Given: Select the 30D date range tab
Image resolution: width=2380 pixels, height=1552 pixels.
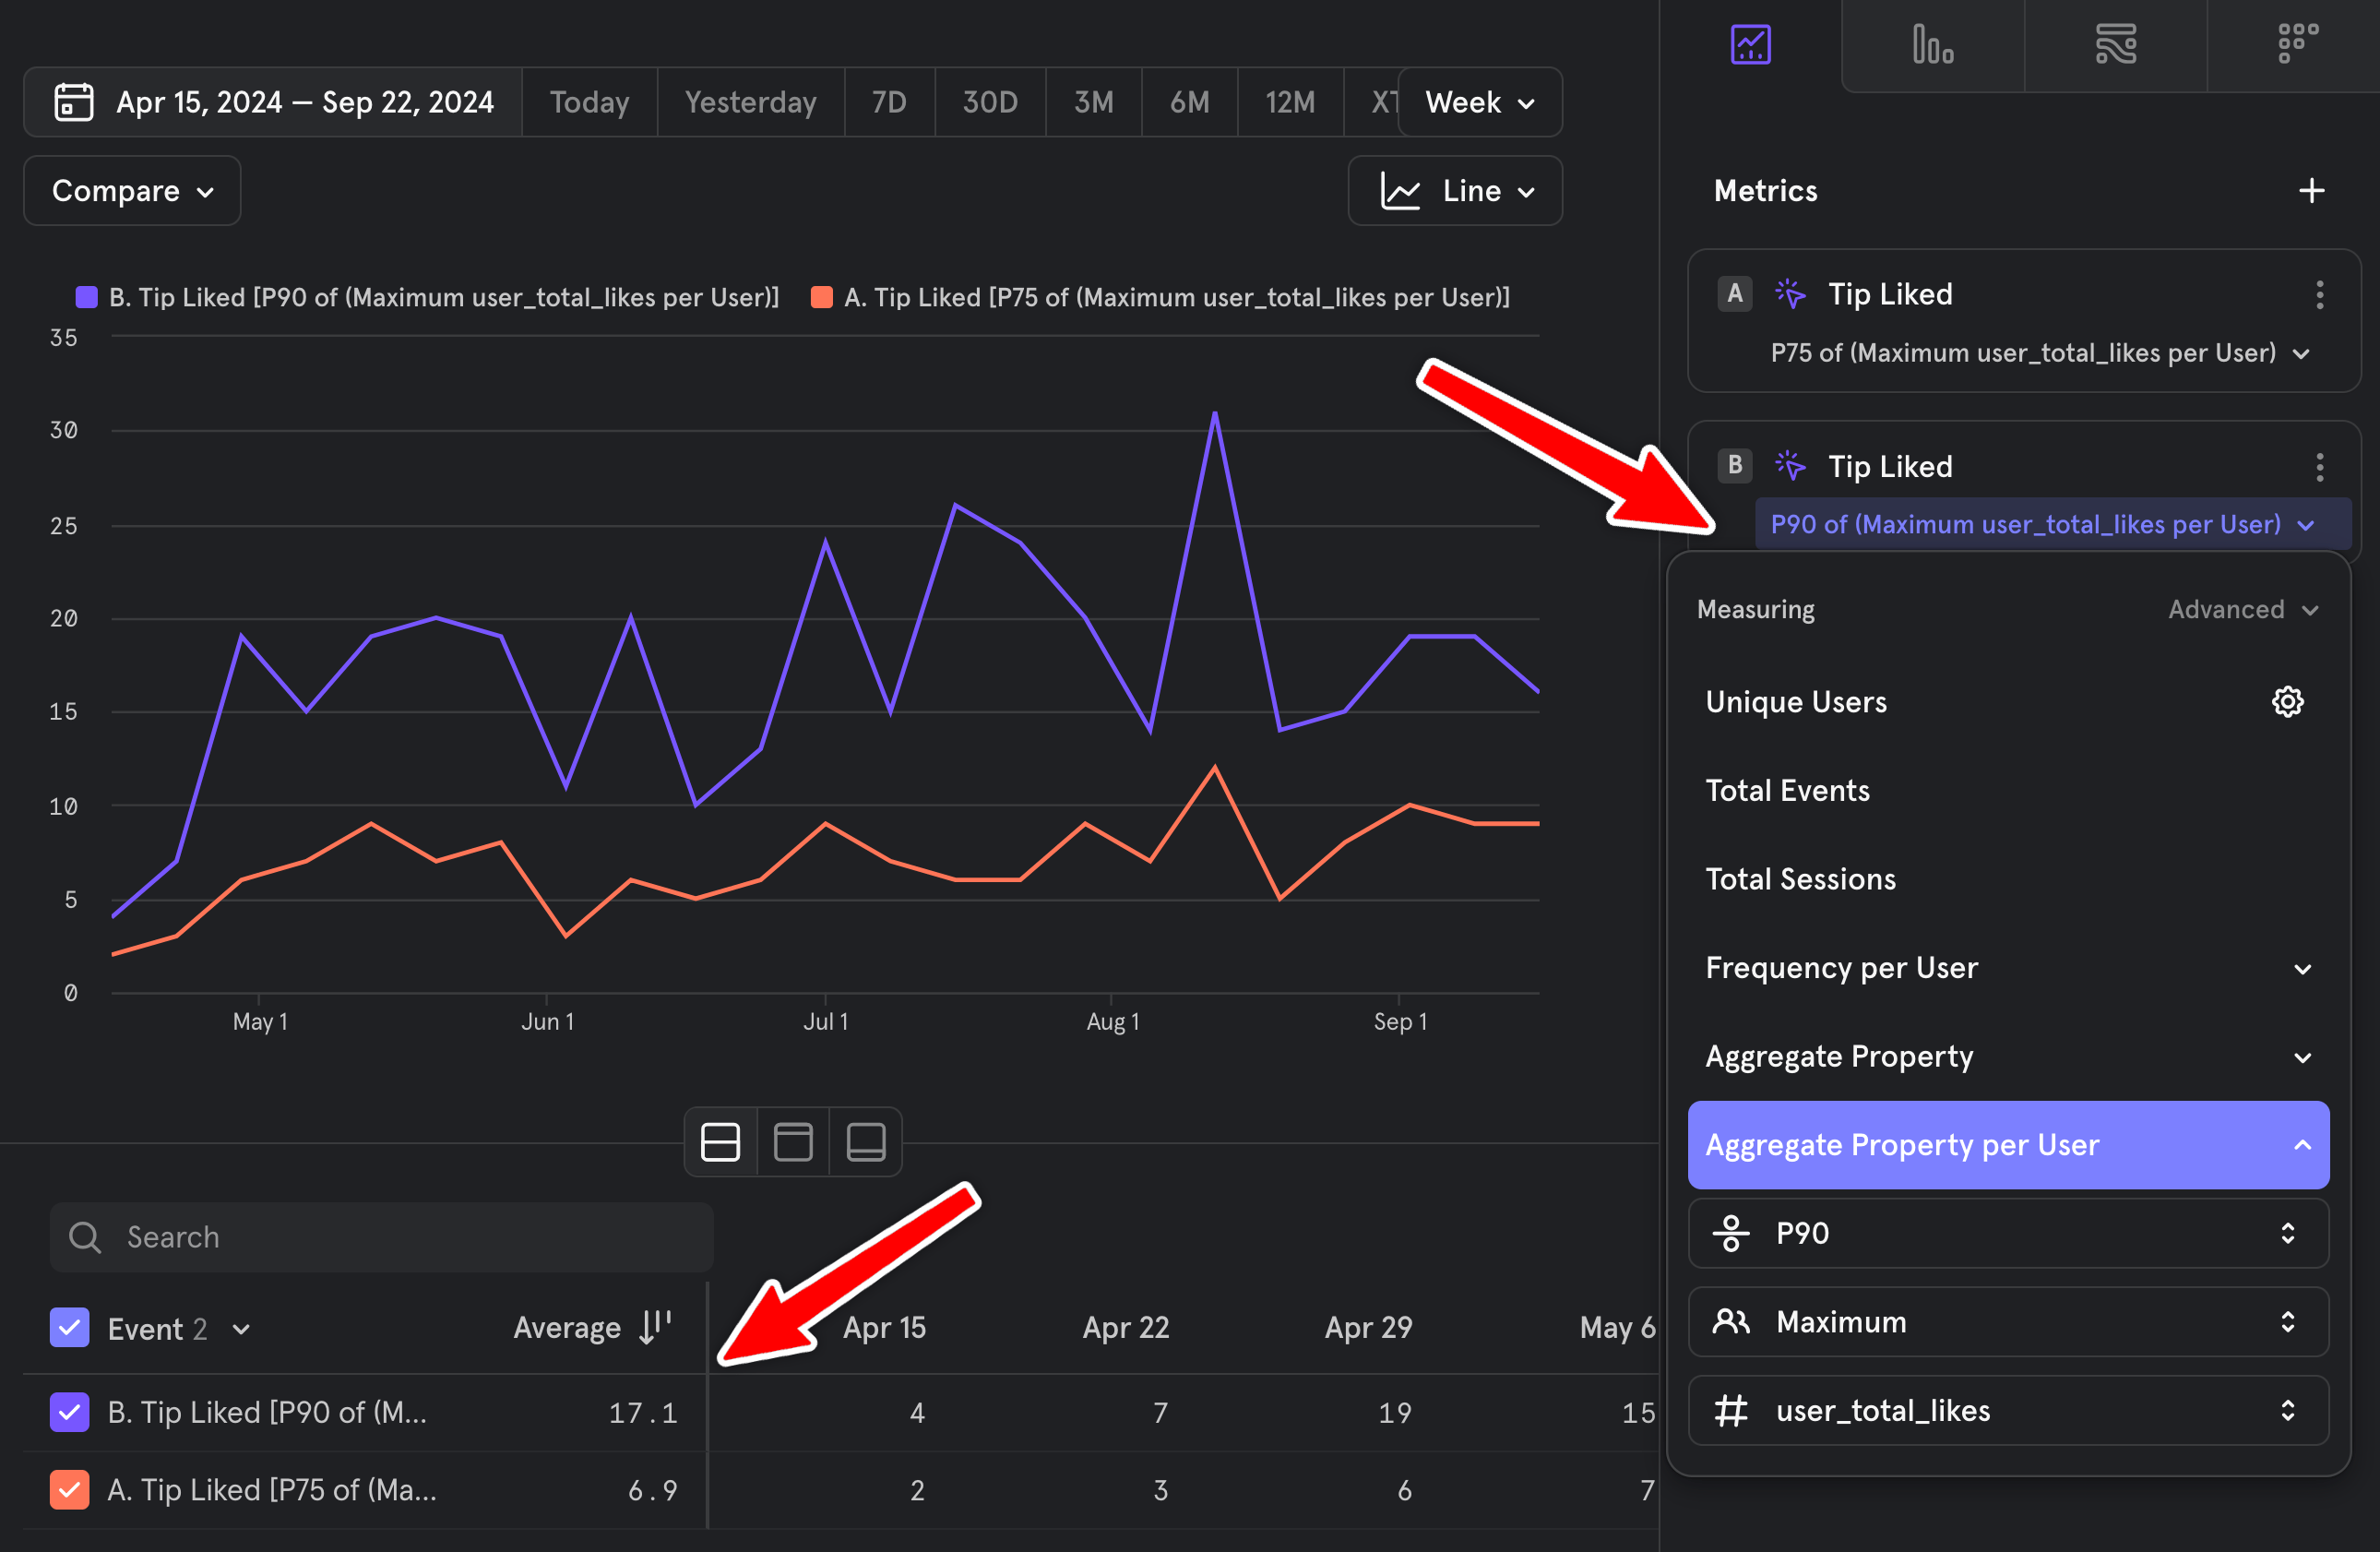Looking at the screenshot, I should pyautogui.click(x=989, y=103).
